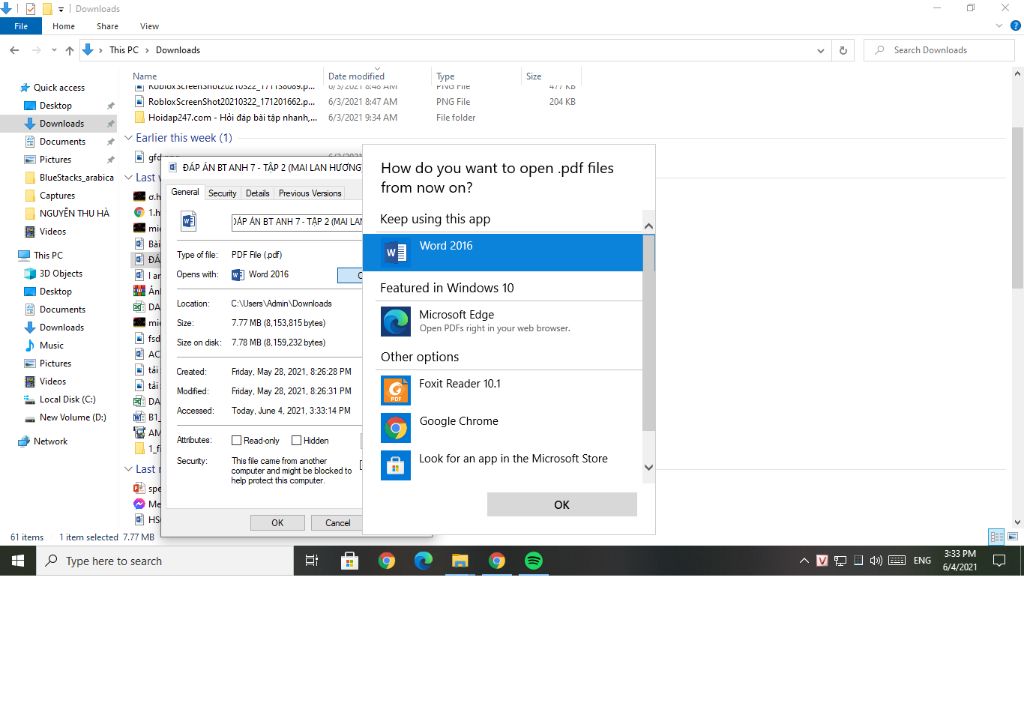Open Documents under Quick access
The height and width of the screenshot is (709, 1024).
(62, 142)
